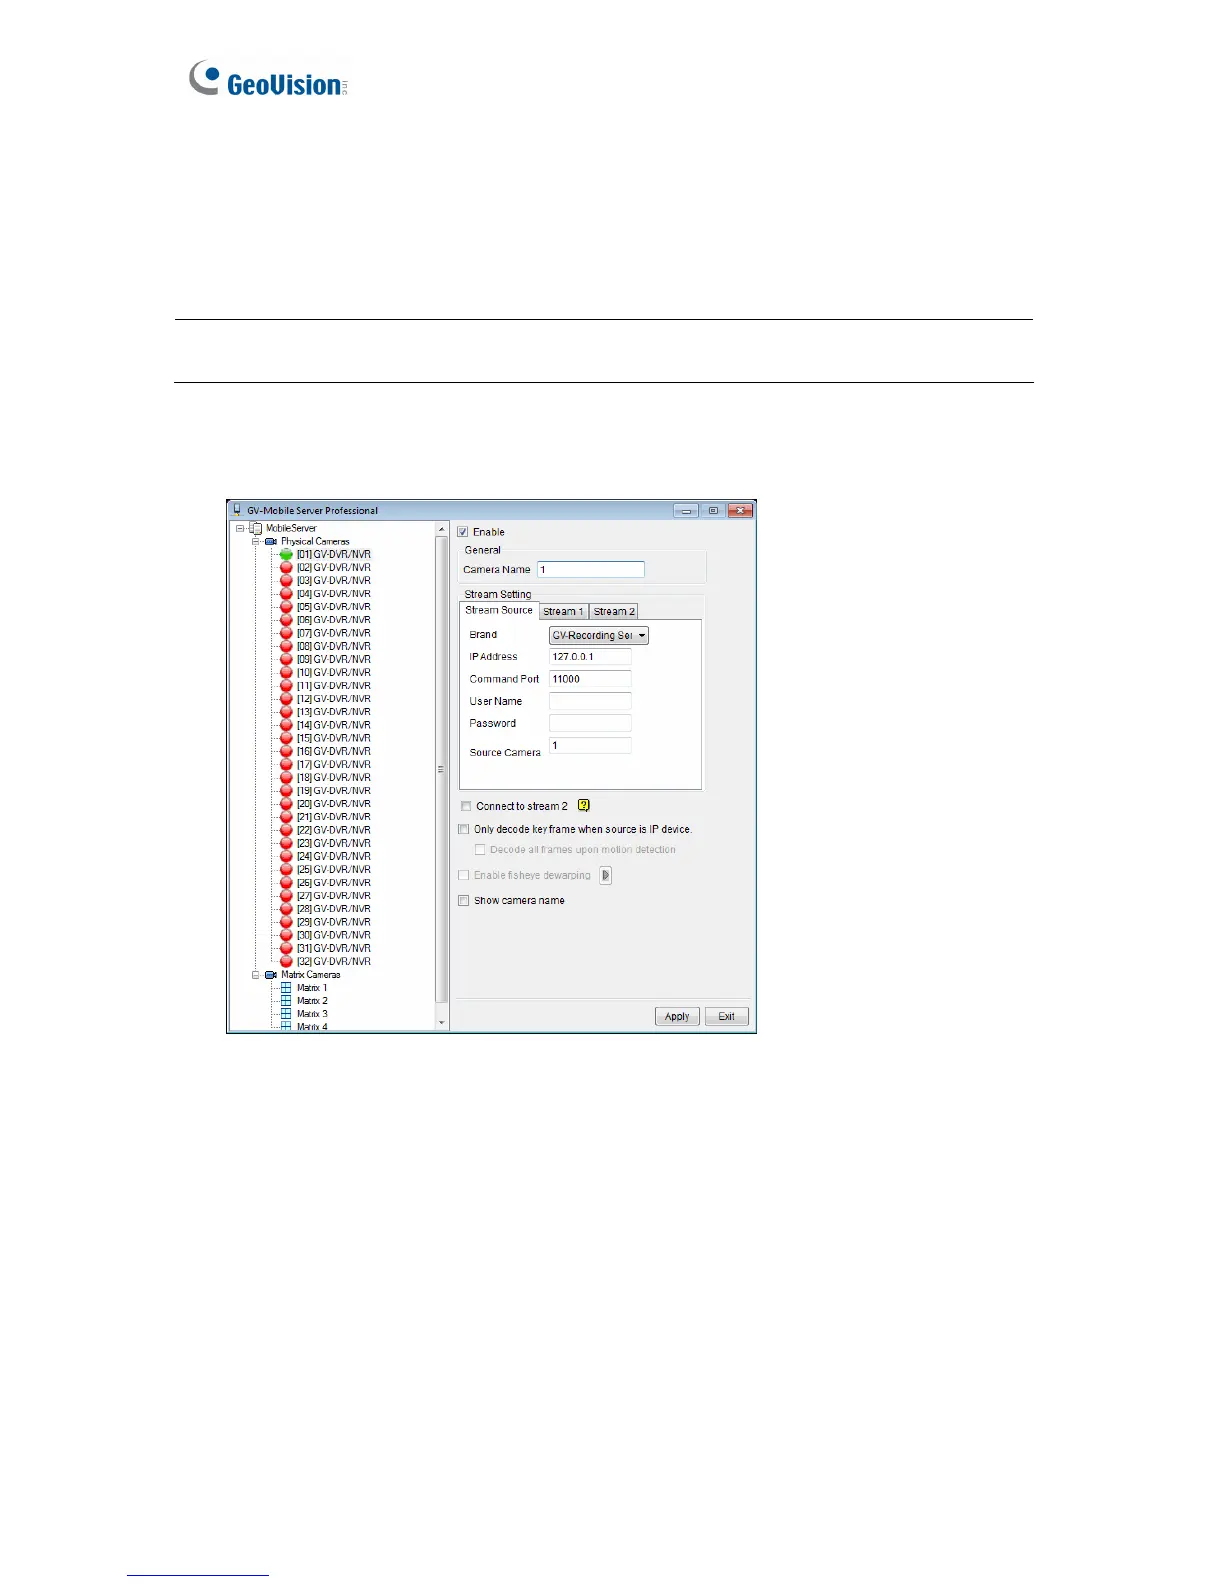Collapse the Physical Cameras branch
The height and width of the screenshot is (1584, 1224).
(256, 541)
